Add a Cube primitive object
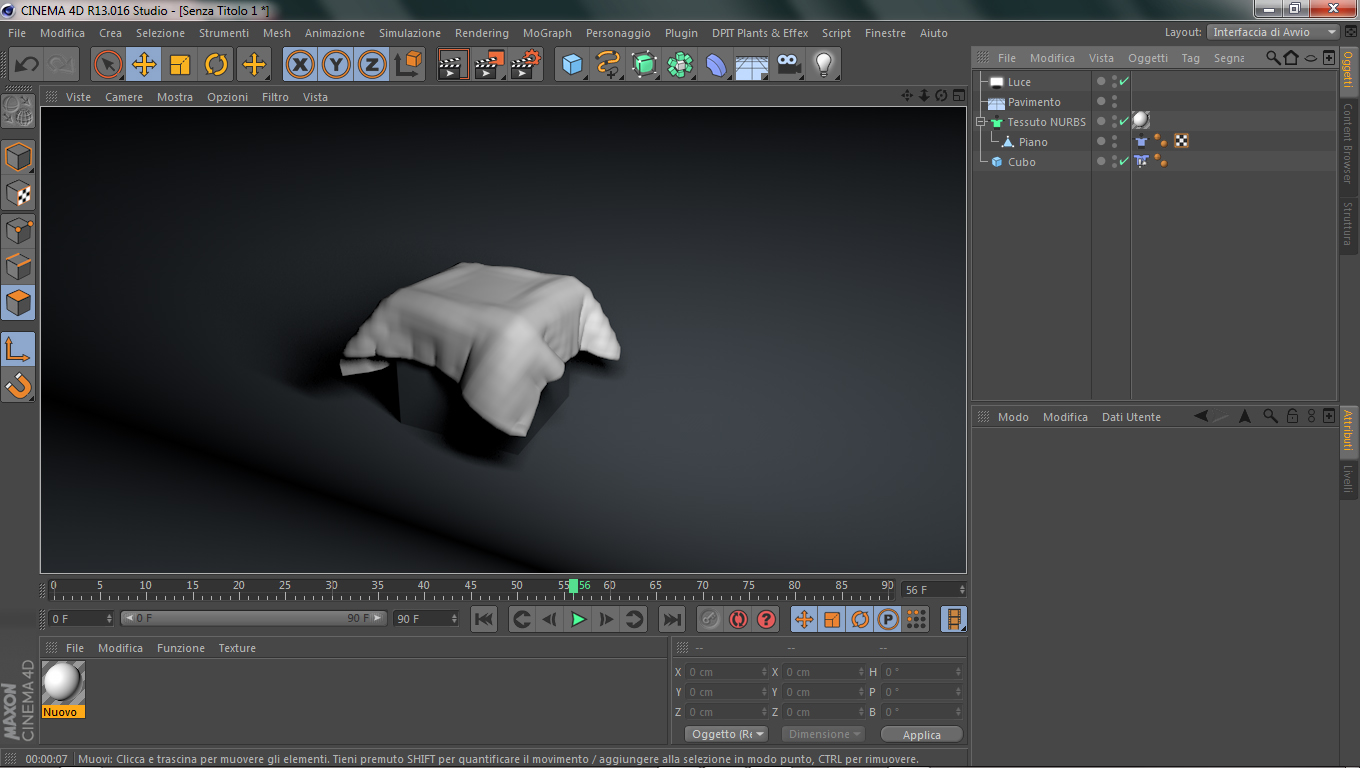 (x=572, y=65)
